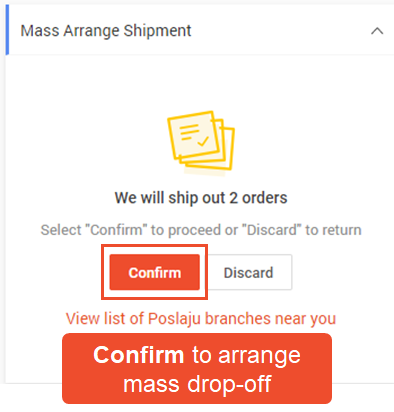Click the stacked documents shipment icon
The width and height of the screenshot is (394, 412).
(x=201, y=141)
